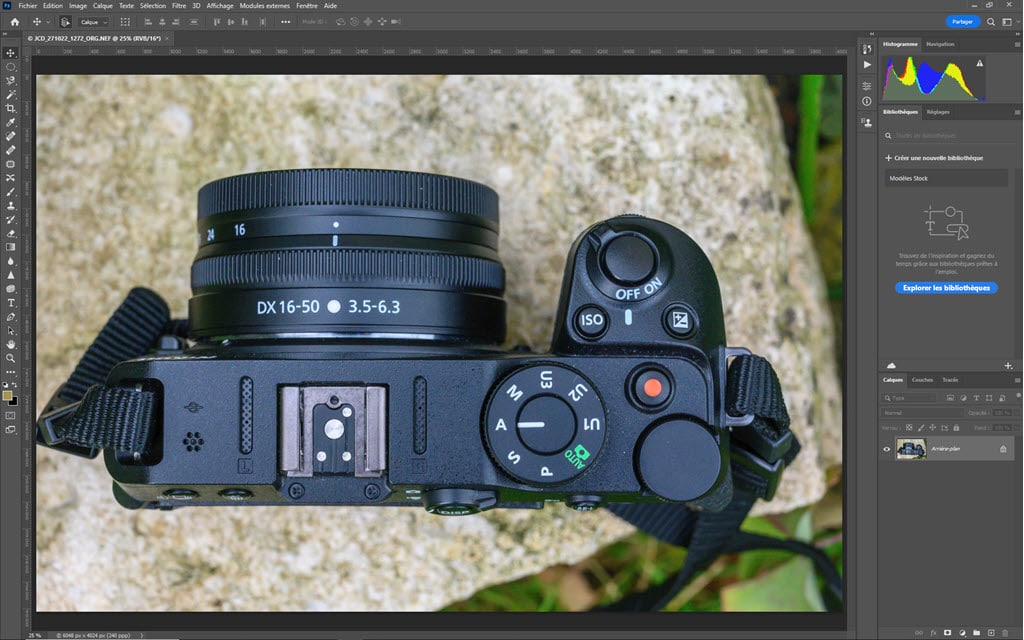The height and width of the screenshot is (640, 1024).
Task: Open the workspace switcher icon at top right
Action: click(1007, 22)
